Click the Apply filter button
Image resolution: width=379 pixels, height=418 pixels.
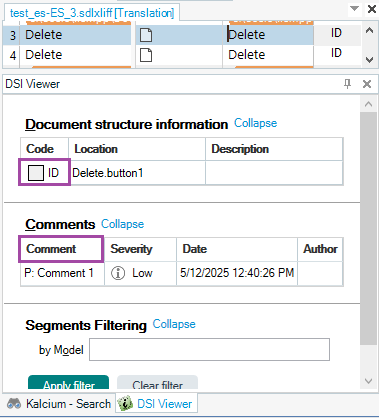tap(68, 382)
